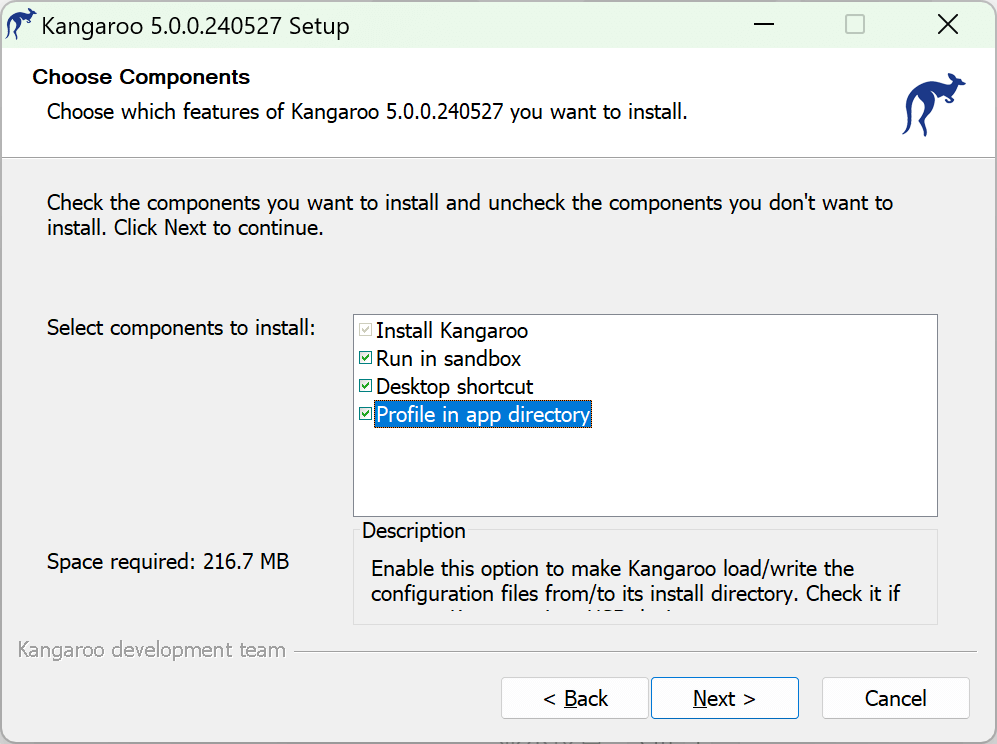Toggle the Desktop shortcut checkbox

coord(365,386)
